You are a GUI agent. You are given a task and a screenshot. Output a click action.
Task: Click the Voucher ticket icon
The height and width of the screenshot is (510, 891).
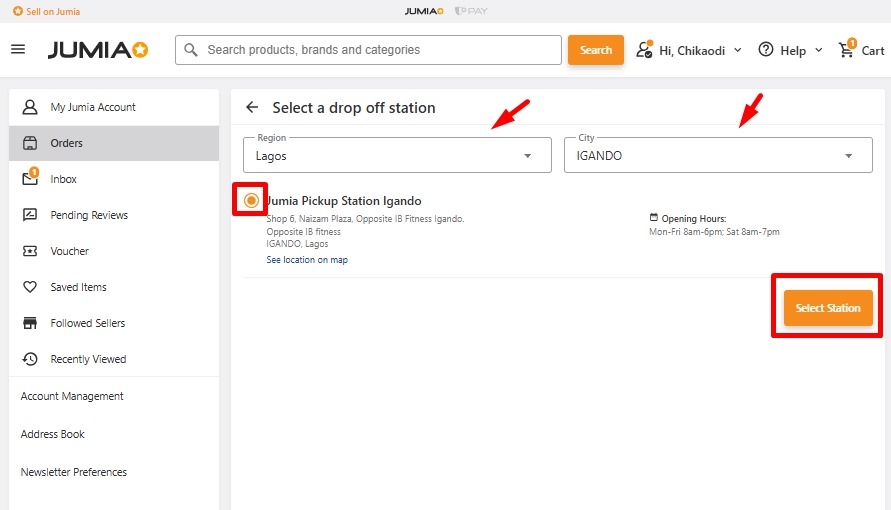click(x=30, y=251)
